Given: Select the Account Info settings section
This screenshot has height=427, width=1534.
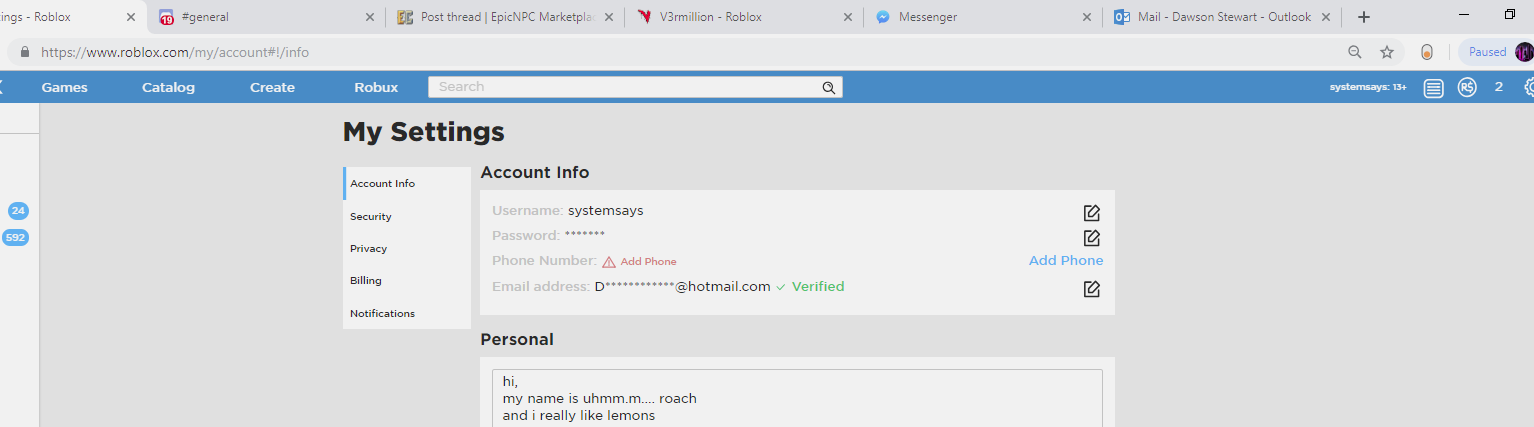Looking at the screenshot, I should pos(407,184).
